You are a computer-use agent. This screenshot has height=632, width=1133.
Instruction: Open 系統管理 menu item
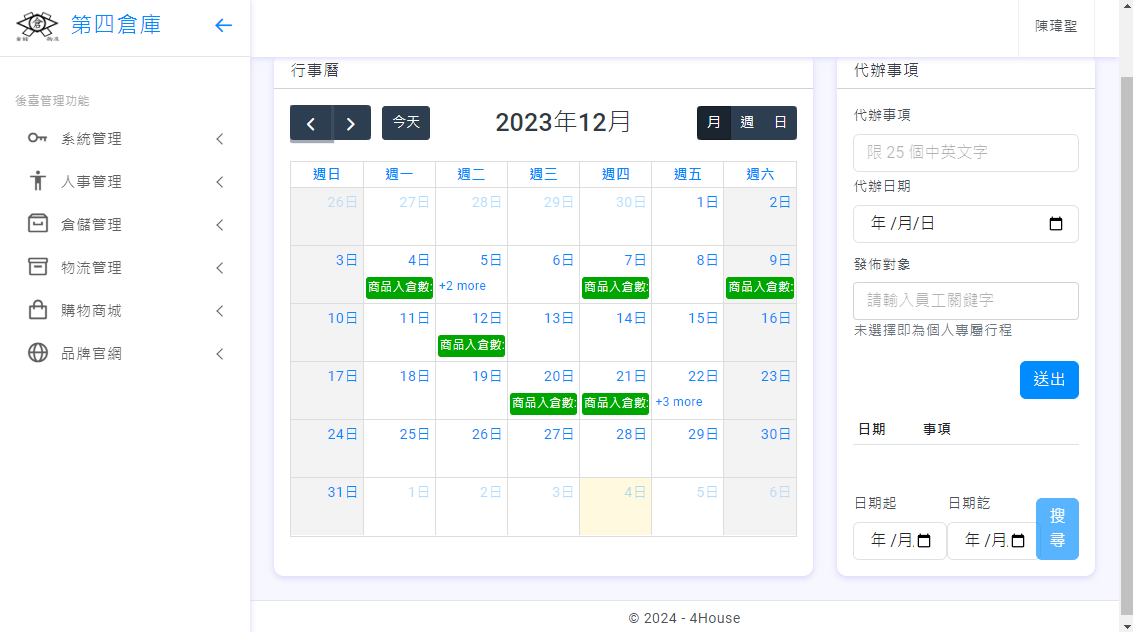tap(125, 139)
